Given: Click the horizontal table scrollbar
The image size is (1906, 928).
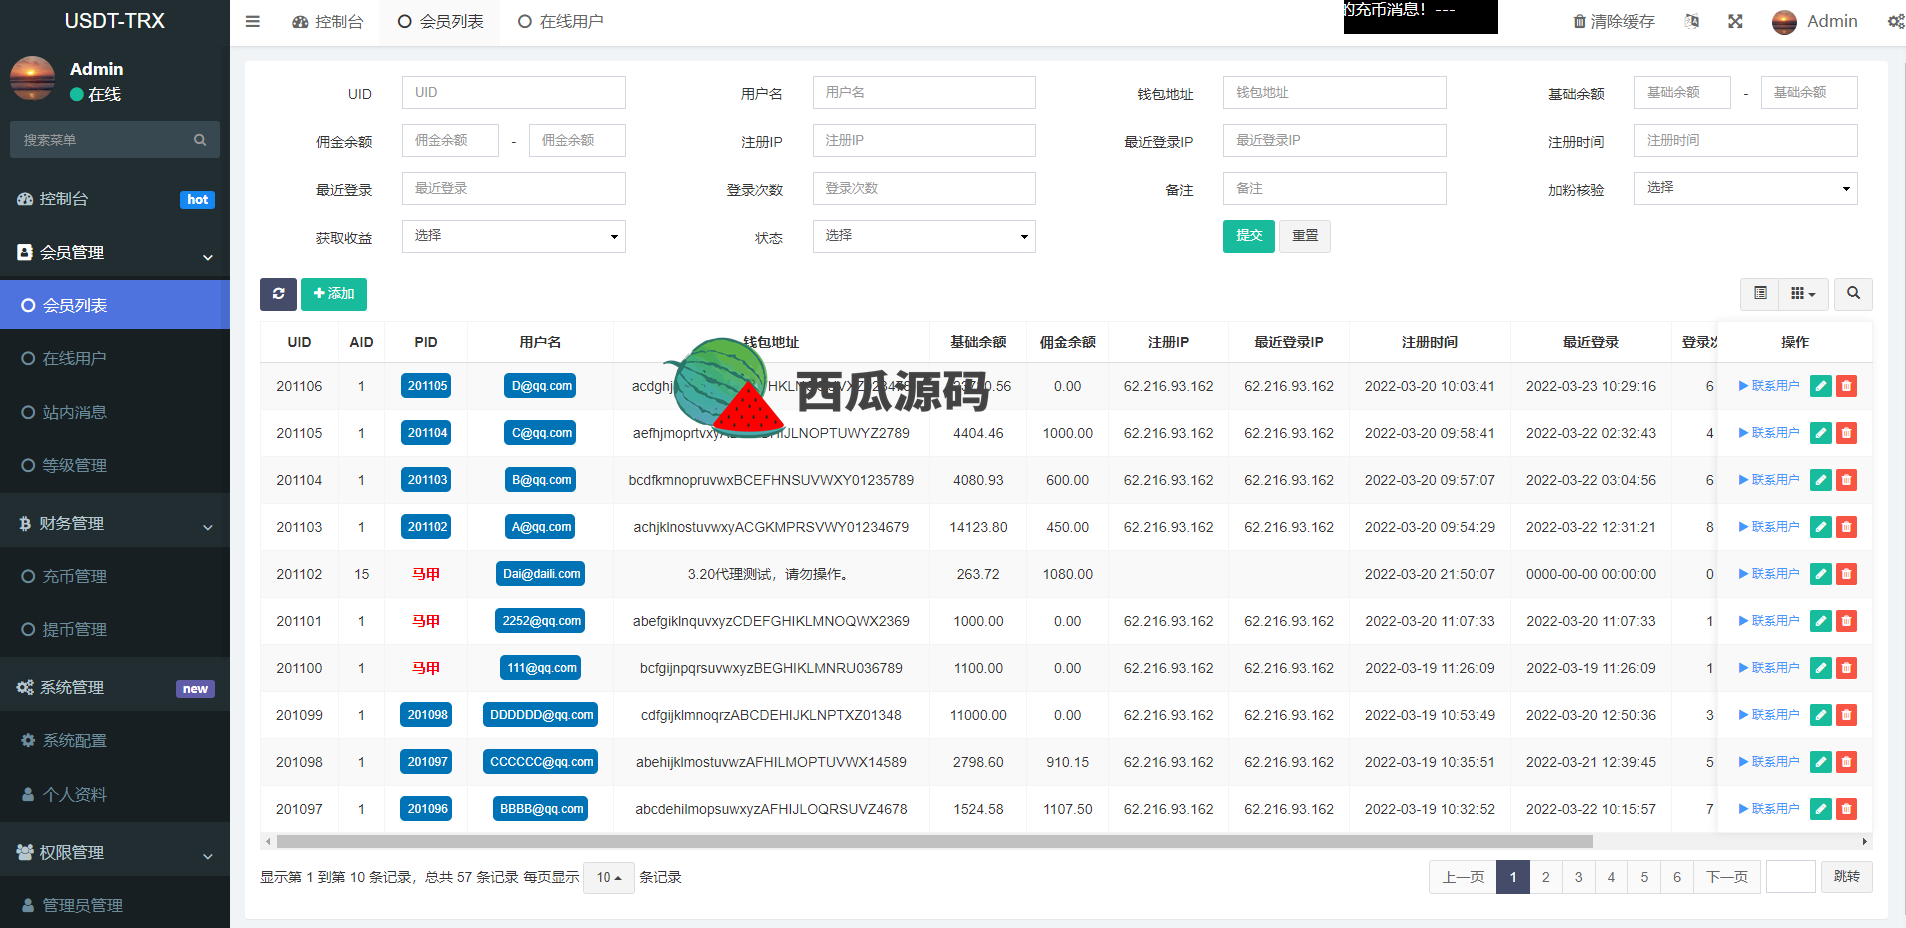Looking at the screenshot, I should [x=934, y=841].
